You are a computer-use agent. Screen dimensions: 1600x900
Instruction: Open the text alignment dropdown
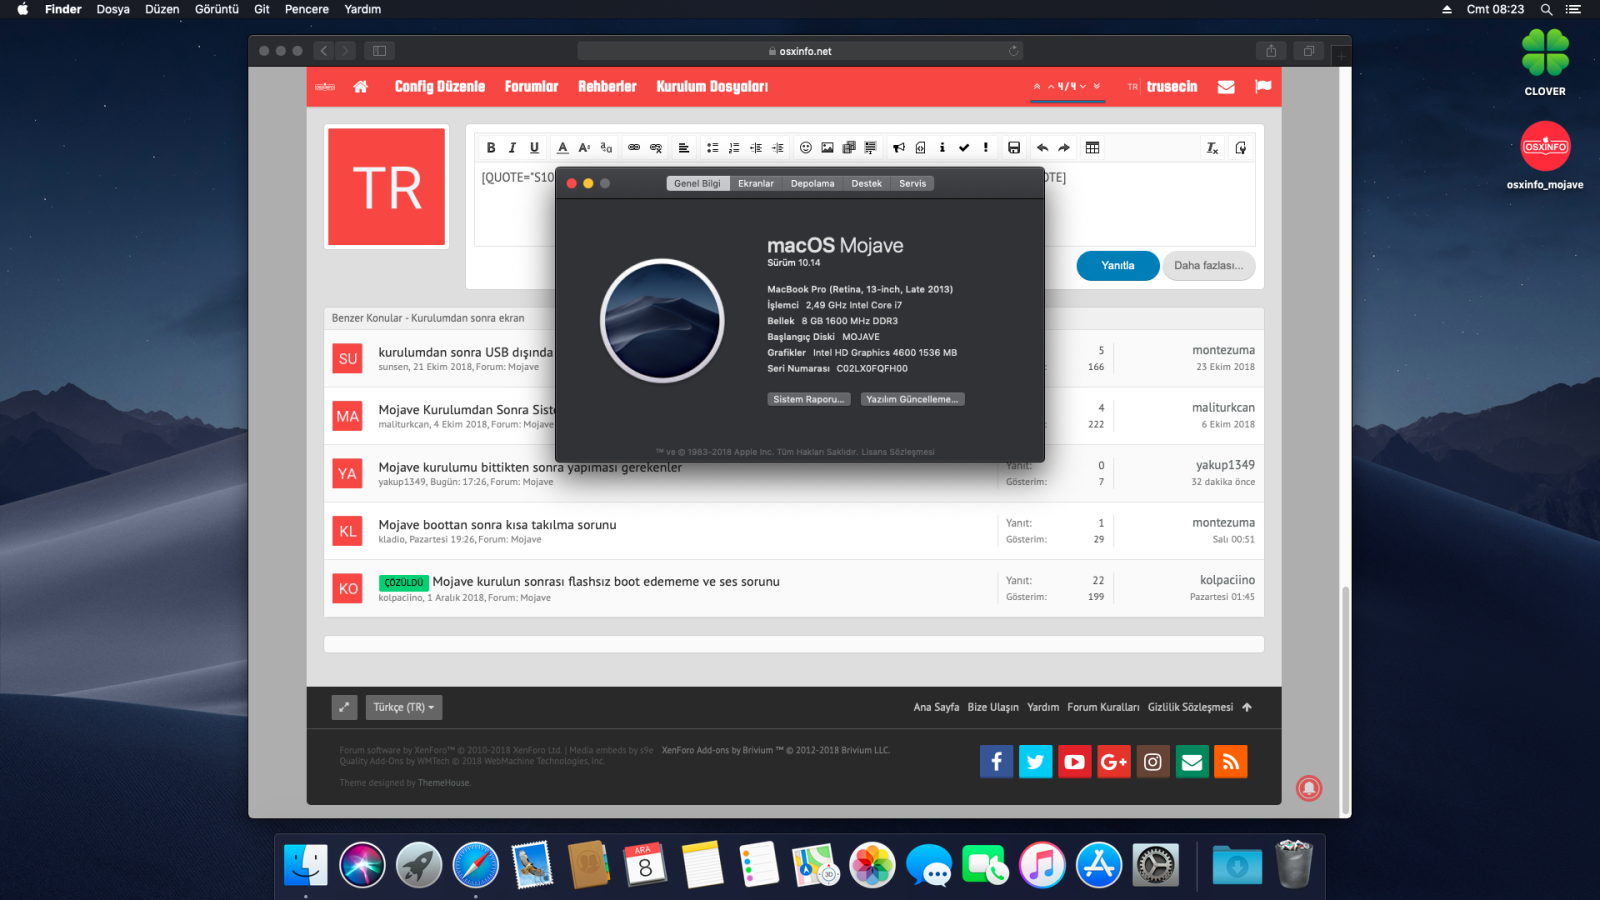pos(684,148)
